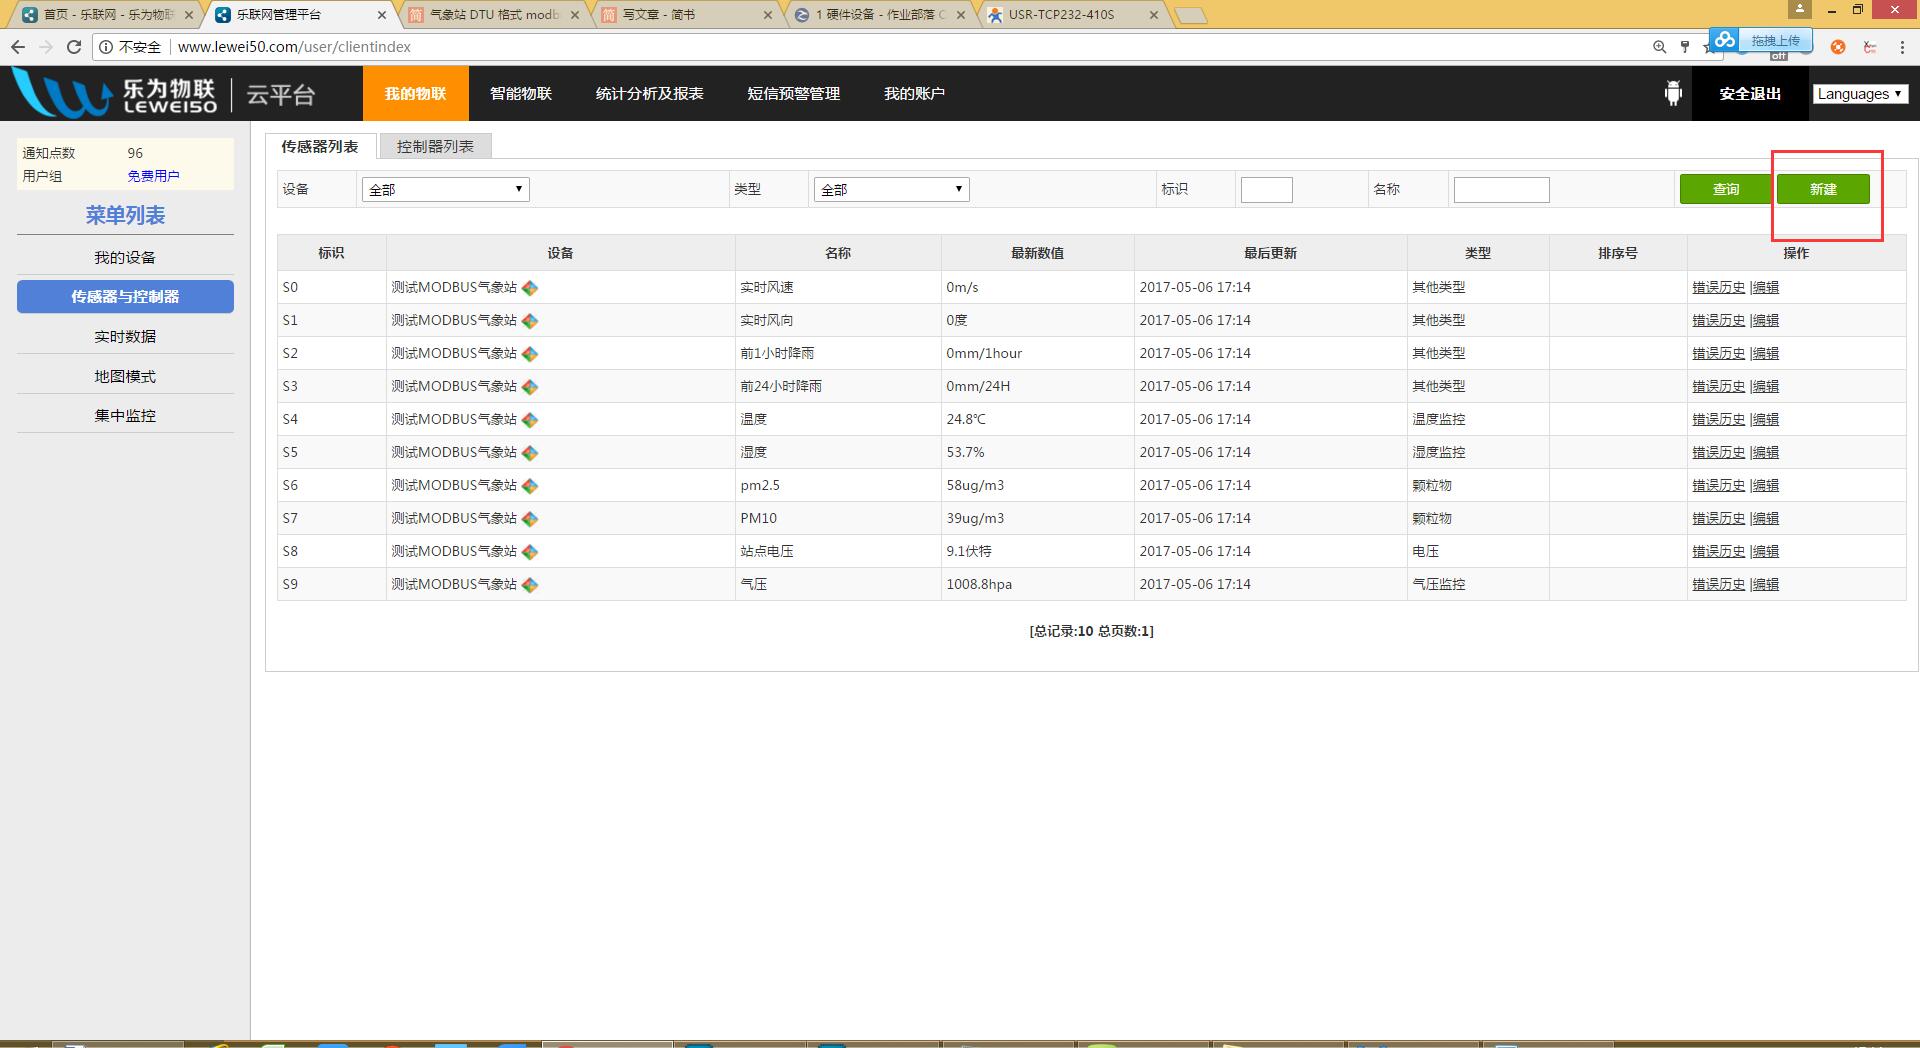Click the device icon in row S8
Viewport: 1920px width, 1048px height.
tap(530, 552)
